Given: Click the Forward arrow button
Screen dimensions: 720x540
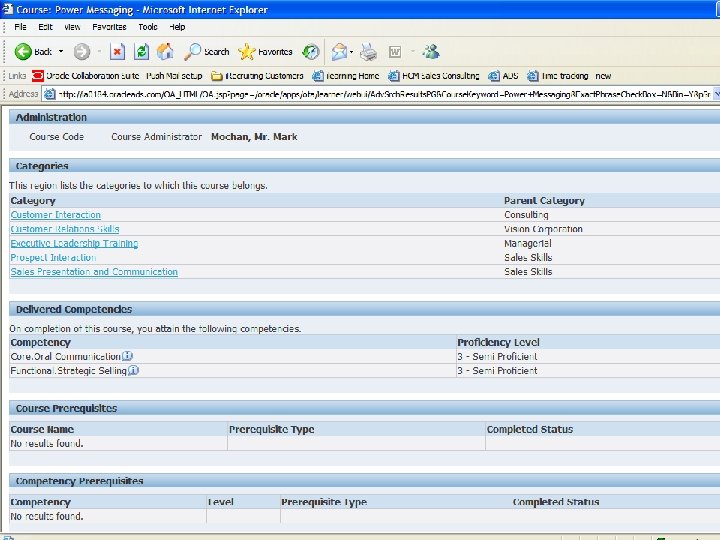Looking at the screenshot, I should 82,51.
